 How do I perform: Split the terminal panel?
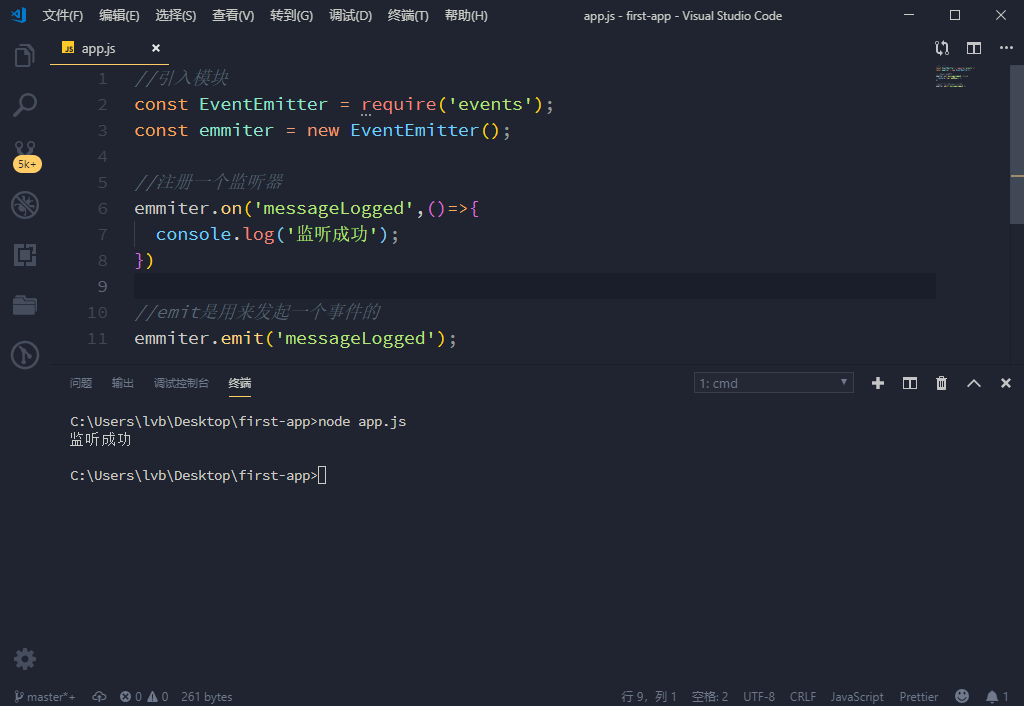(910, 383)
